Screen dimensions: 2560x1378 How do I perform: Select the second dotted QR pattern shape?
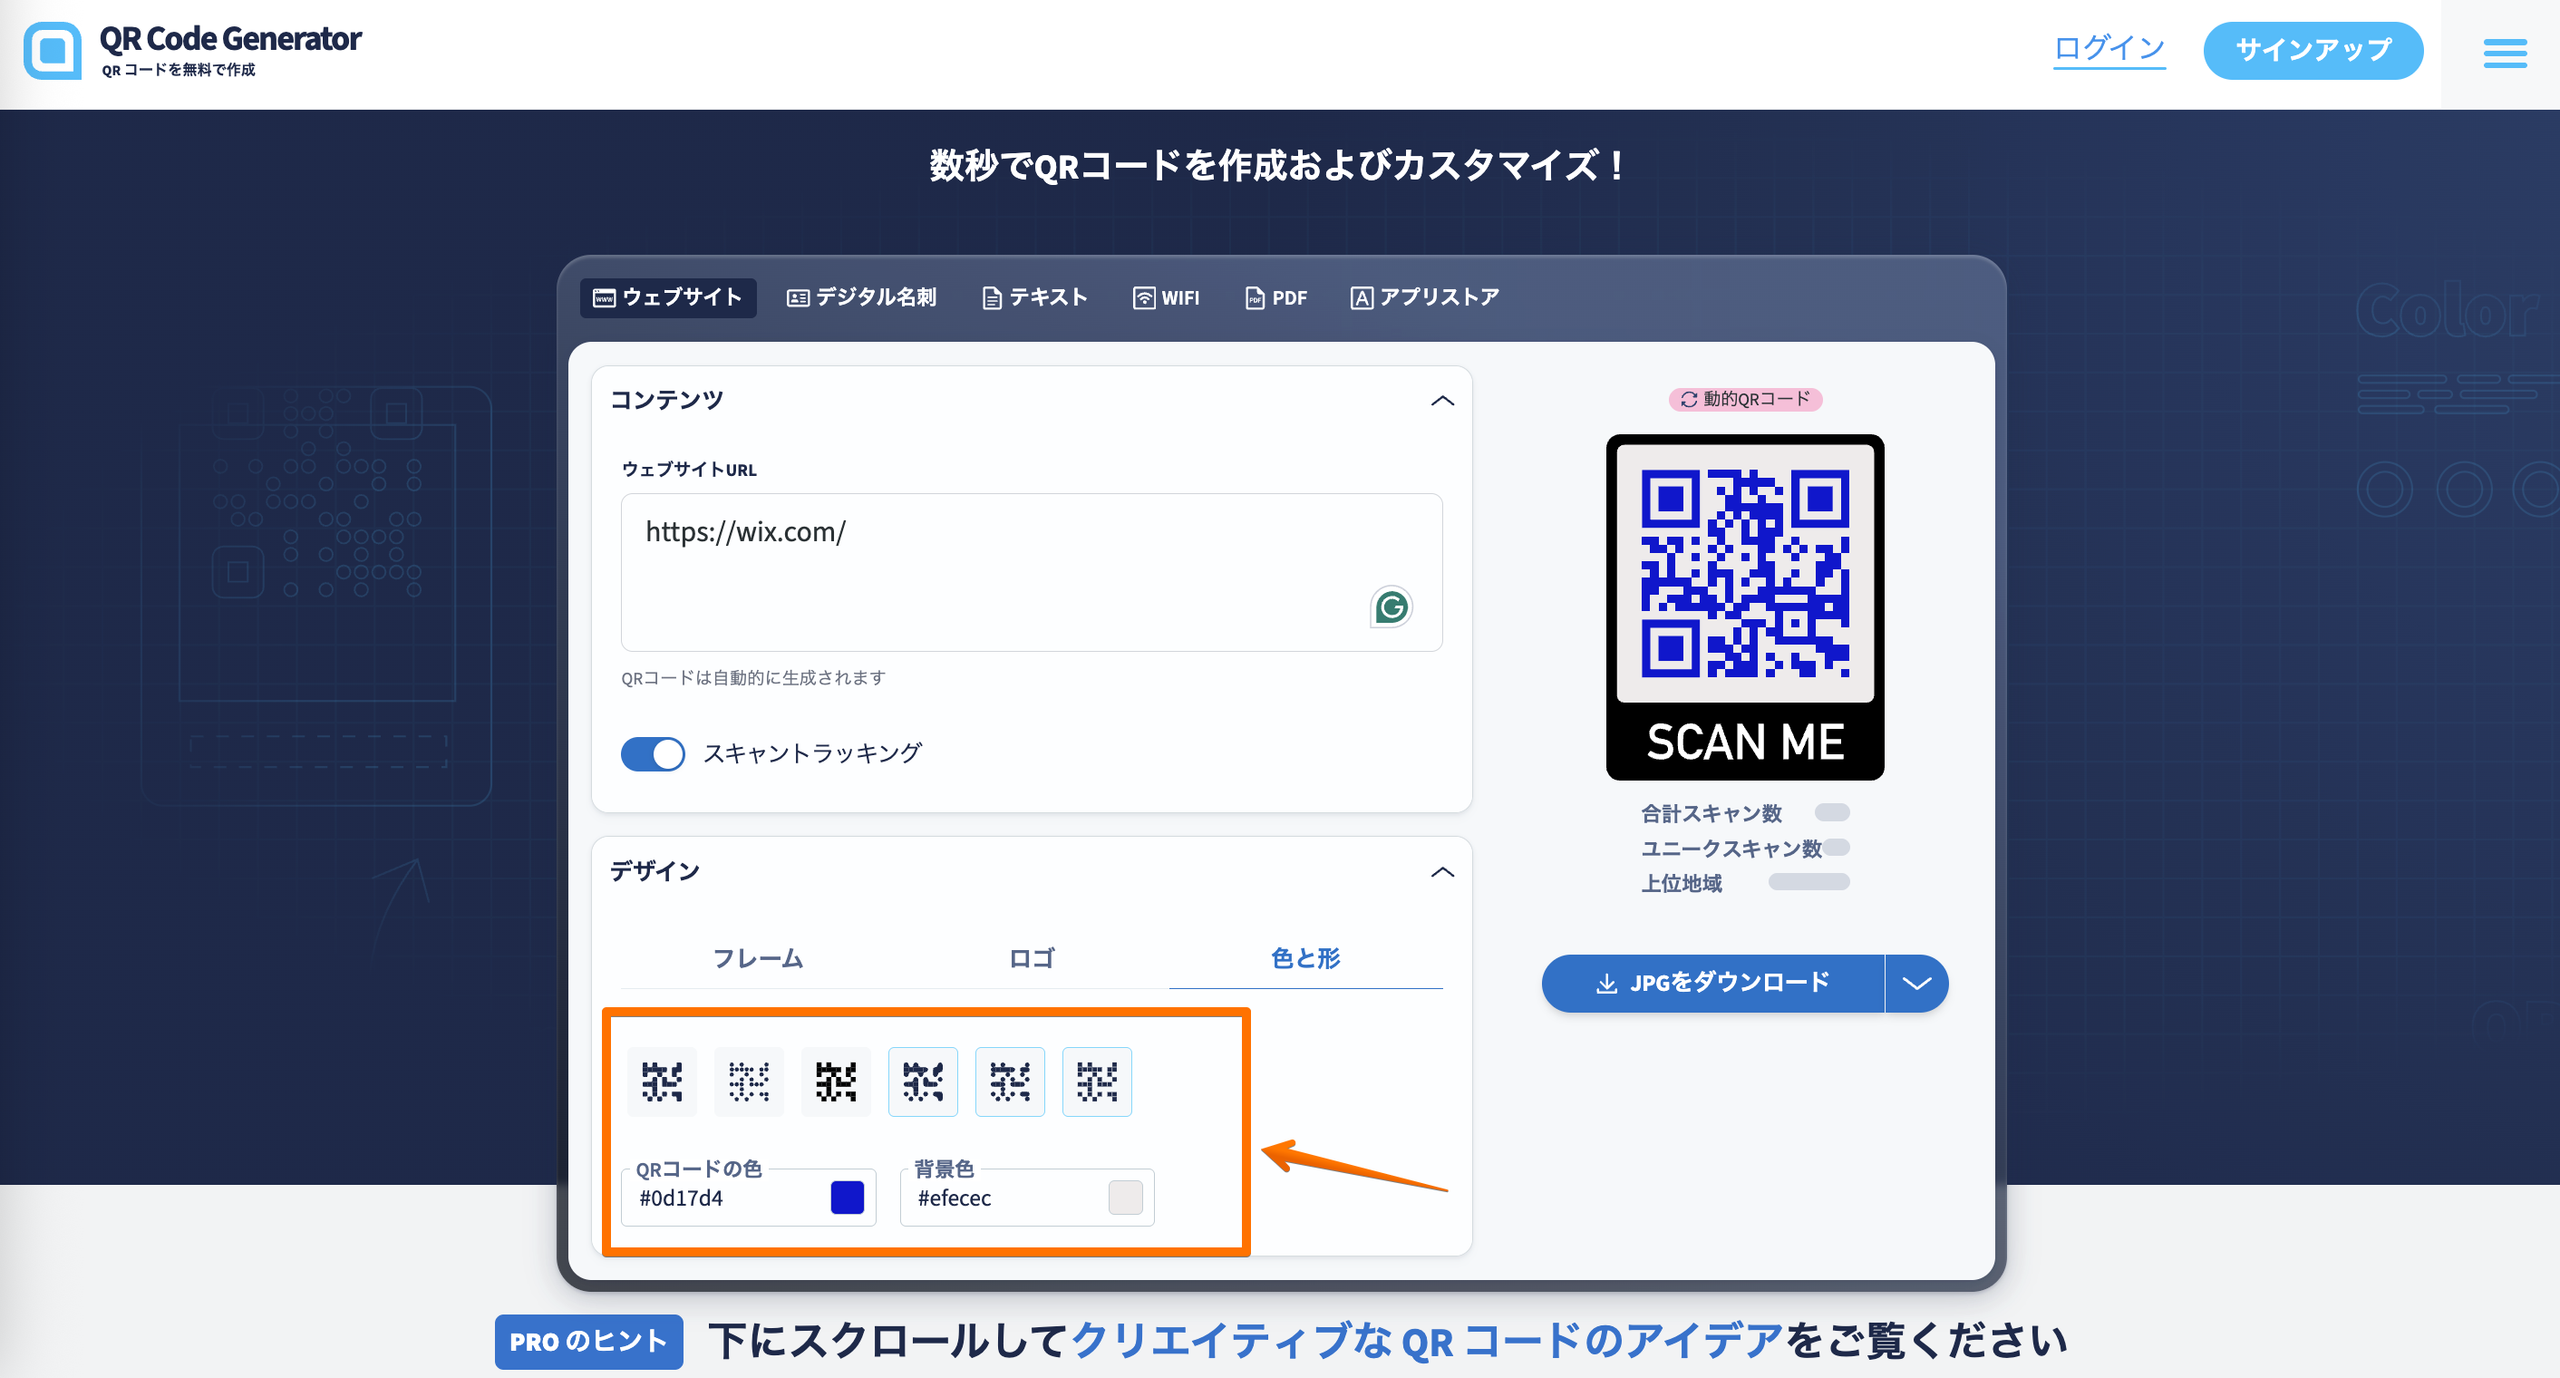(749, 1082)
